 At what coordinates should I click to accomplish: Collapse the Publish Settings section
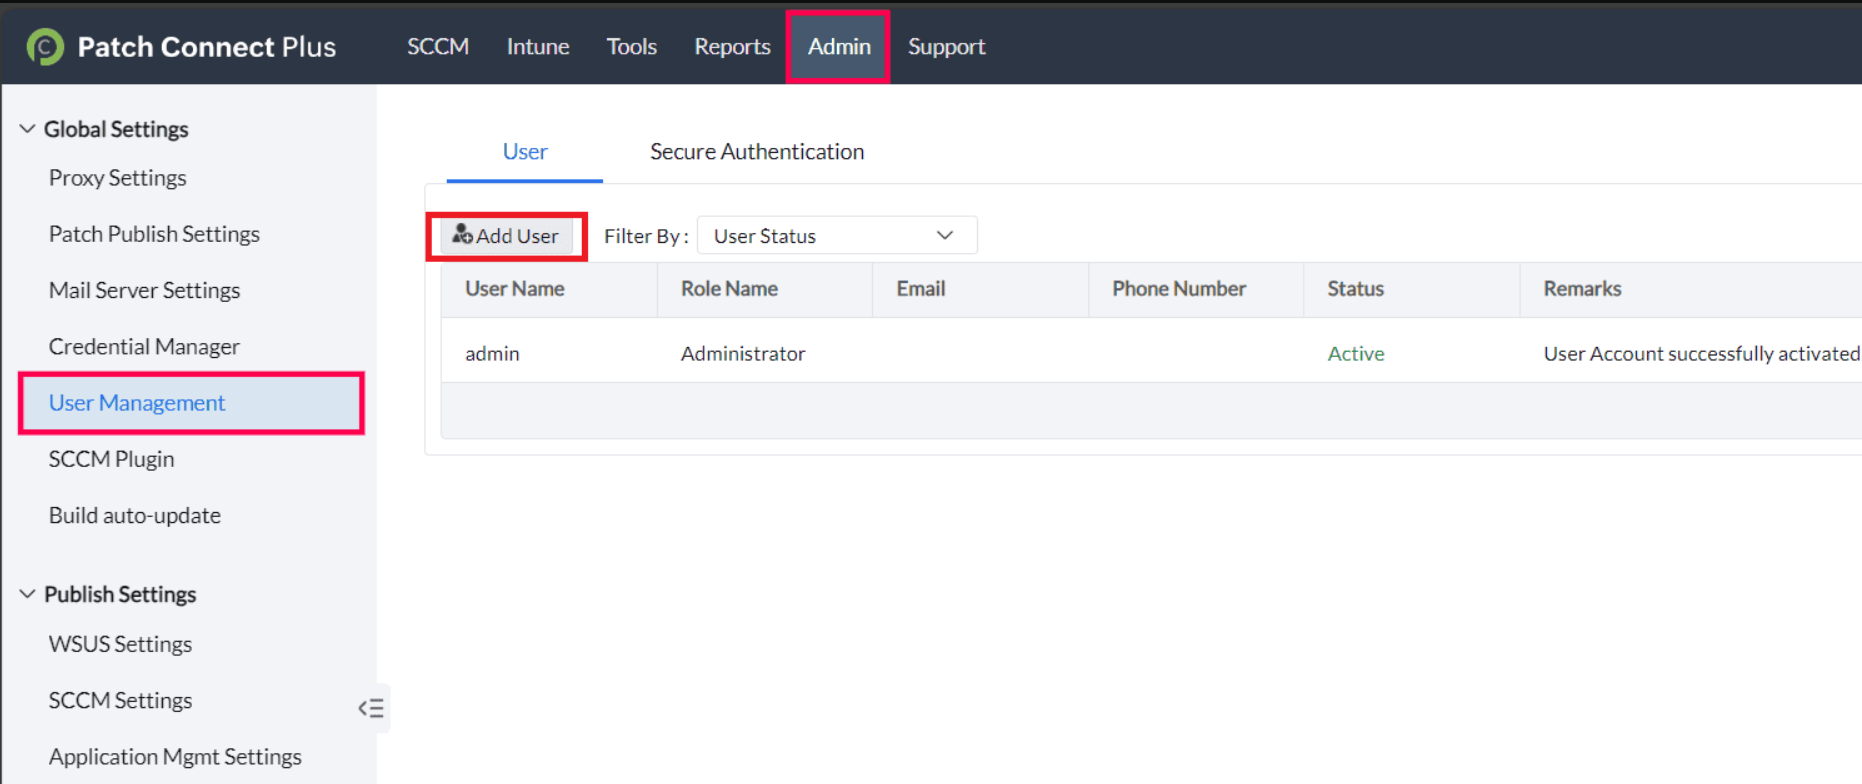click(x=27, y=594)
